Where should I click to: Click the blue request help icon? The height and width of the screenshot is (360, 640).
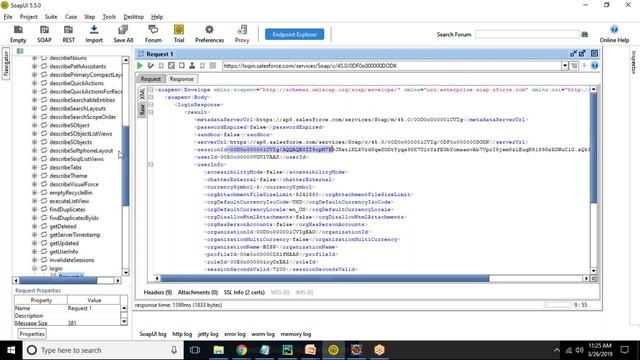[x=595, y=65]
